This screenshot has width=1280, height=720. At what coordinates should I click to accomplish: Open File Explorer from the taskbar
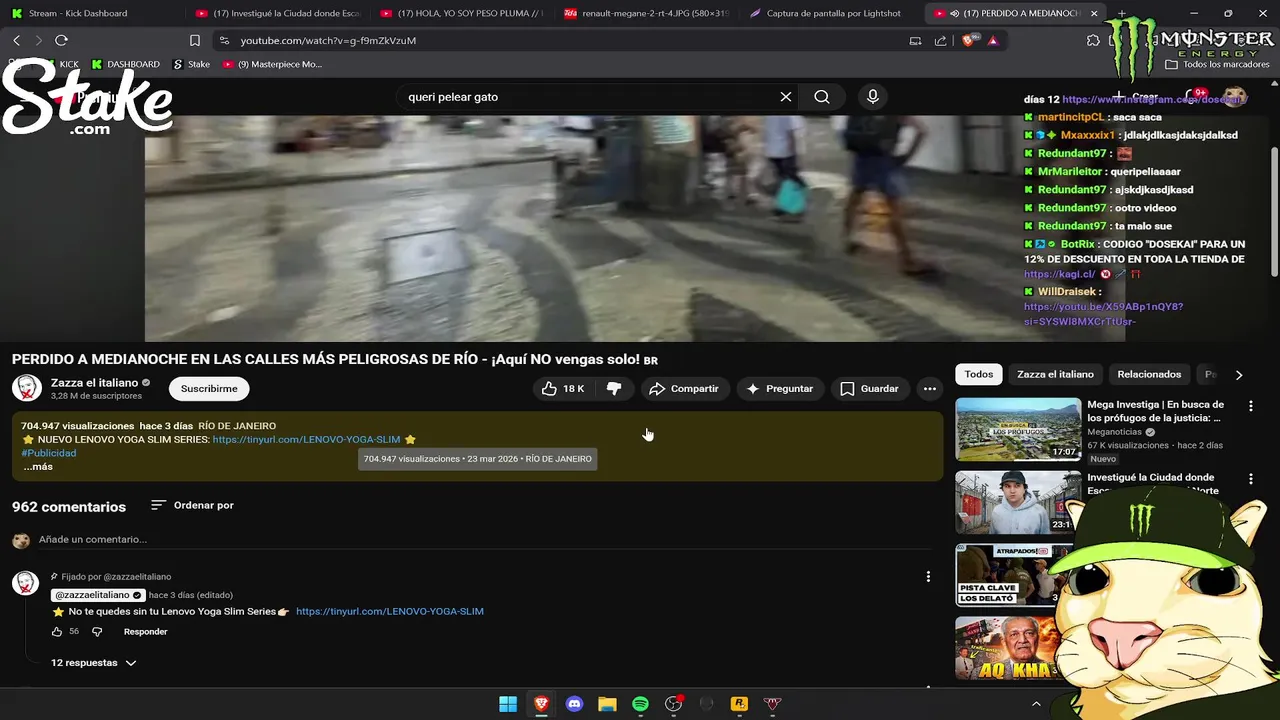(607, 704)
